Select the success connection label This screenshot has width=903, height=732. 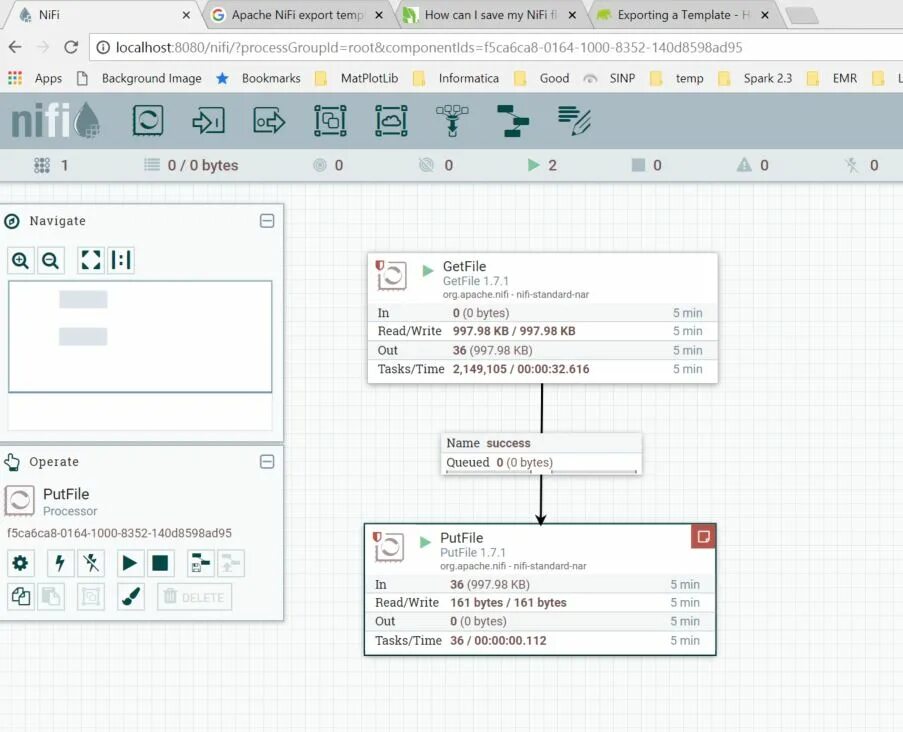(x=508, y=443)
